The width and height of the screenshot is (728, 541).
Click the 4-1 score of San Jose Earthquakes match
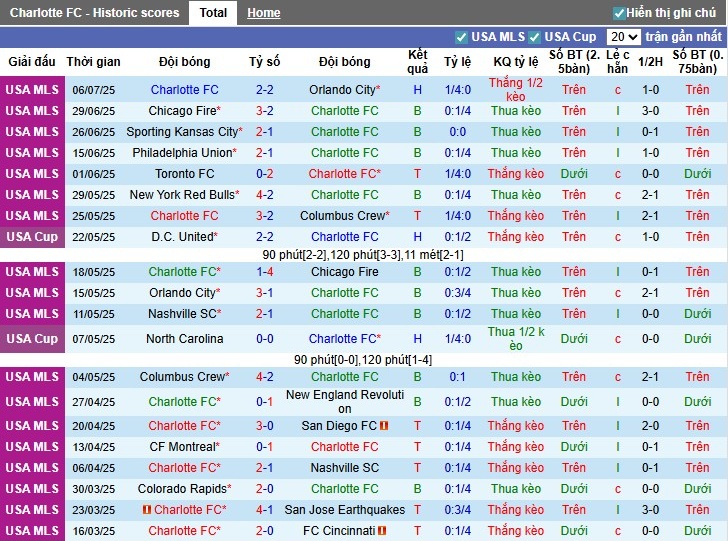click(265, 509)
